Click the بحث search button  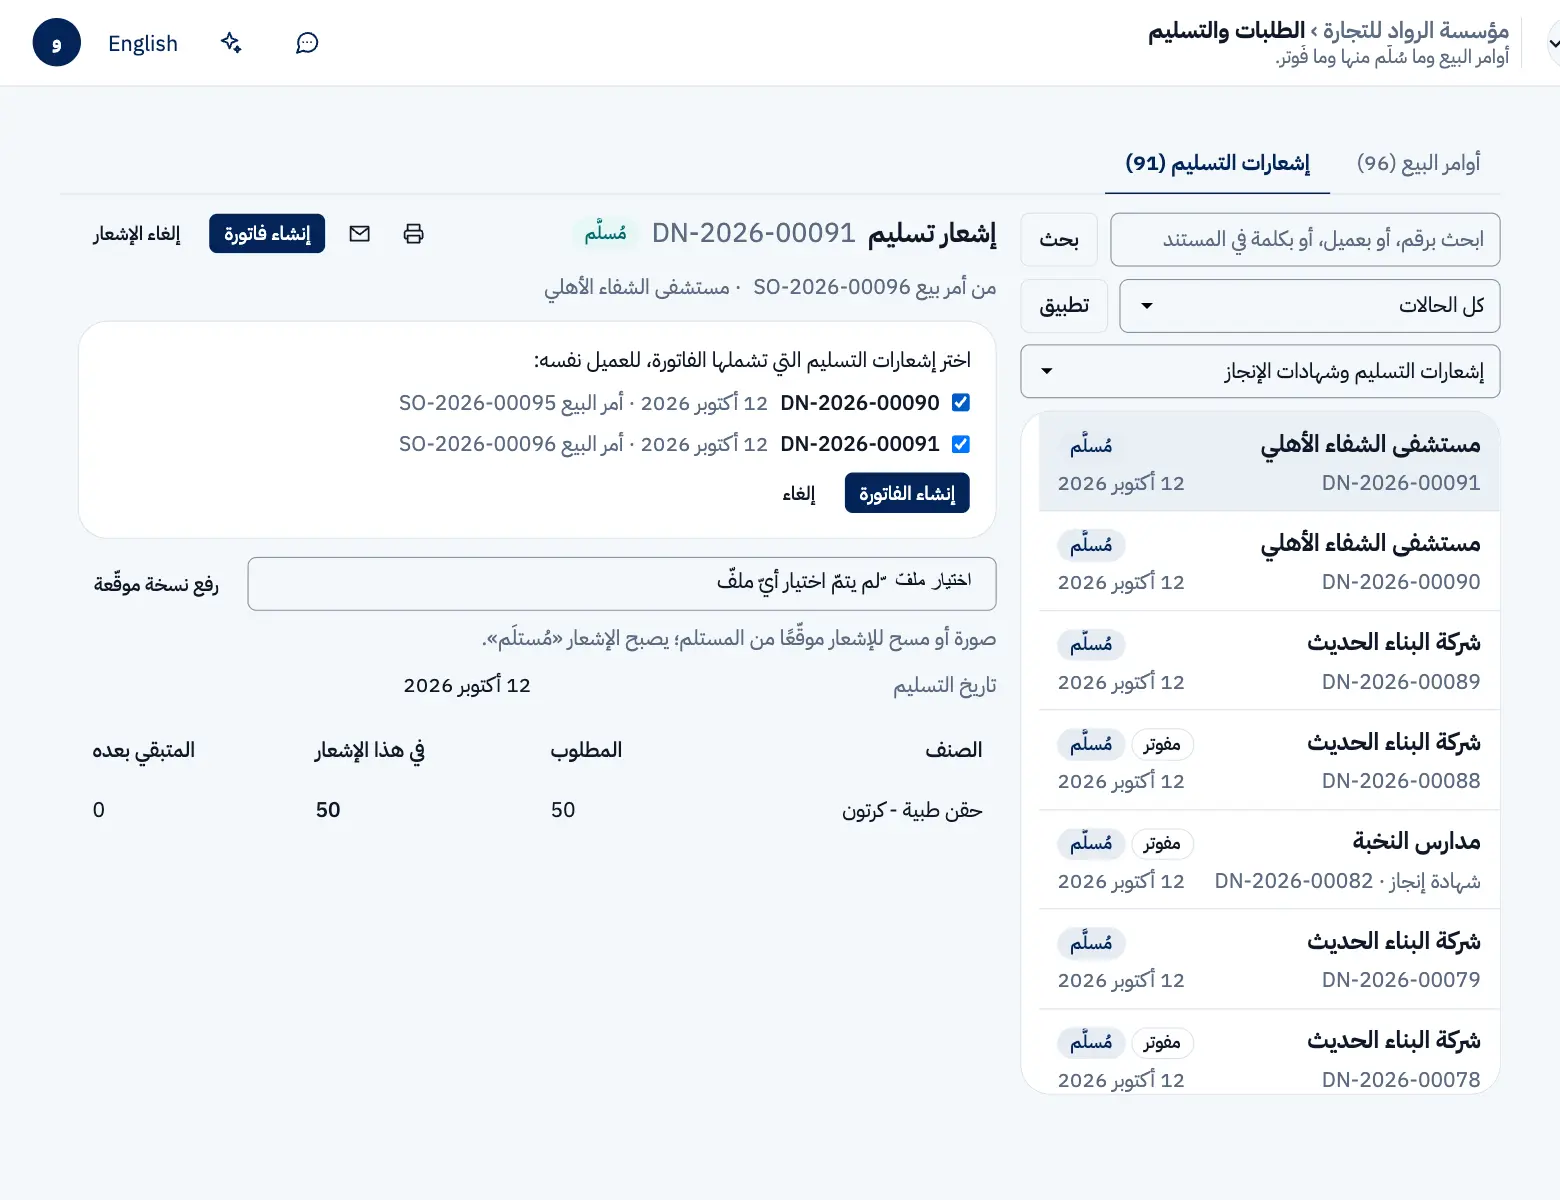(1059, 239)
